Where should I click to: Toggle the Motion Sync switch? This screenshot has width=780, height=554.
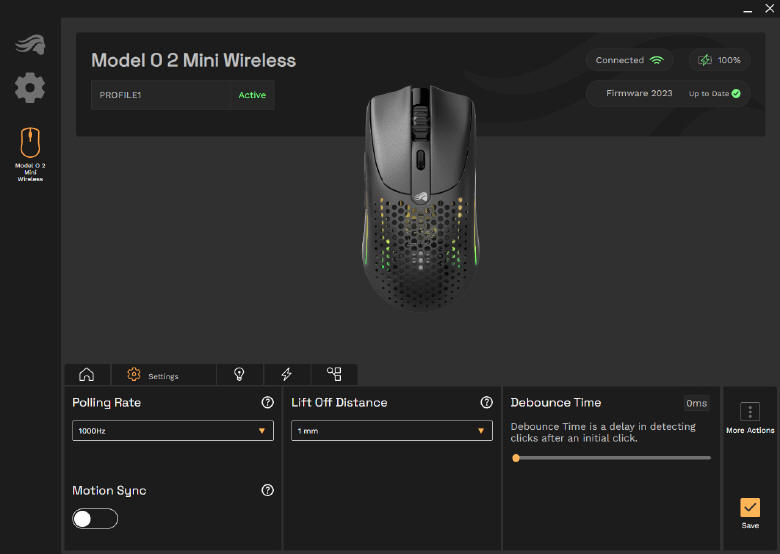(x=95, y=519)
